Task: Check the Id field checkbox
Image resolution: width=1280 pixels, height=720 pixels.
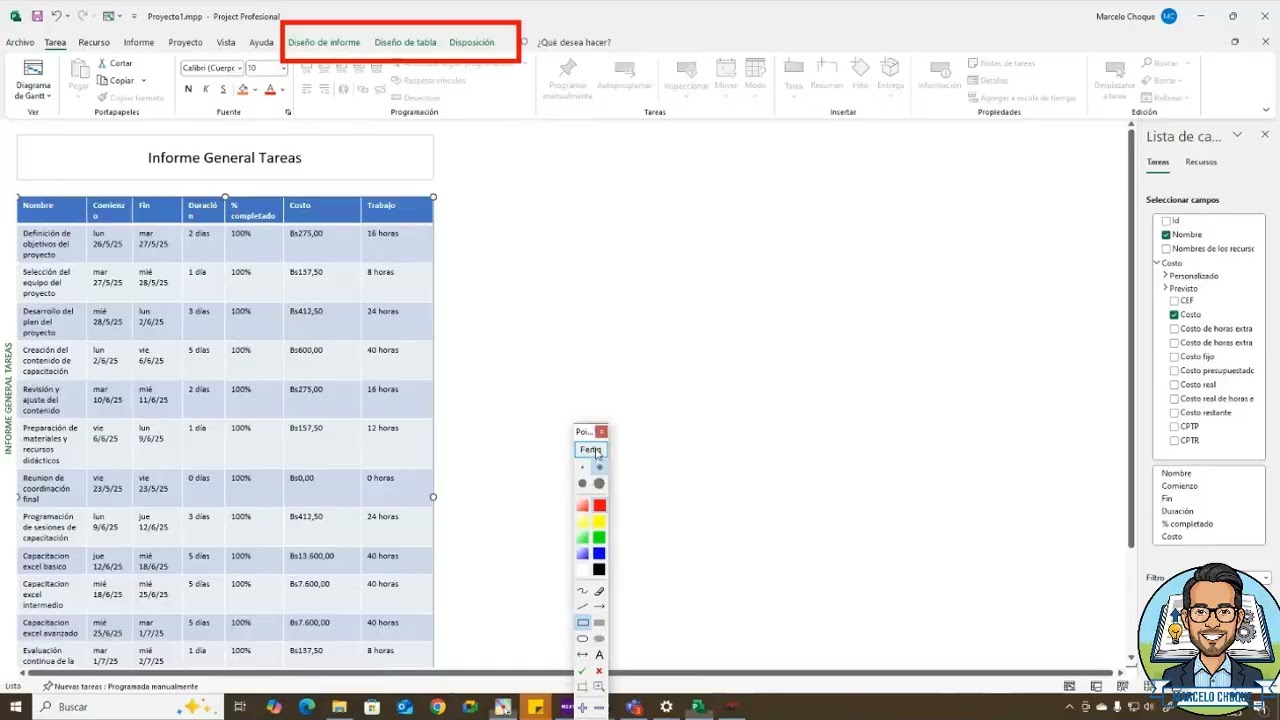Action: (x=1166, y=220)
